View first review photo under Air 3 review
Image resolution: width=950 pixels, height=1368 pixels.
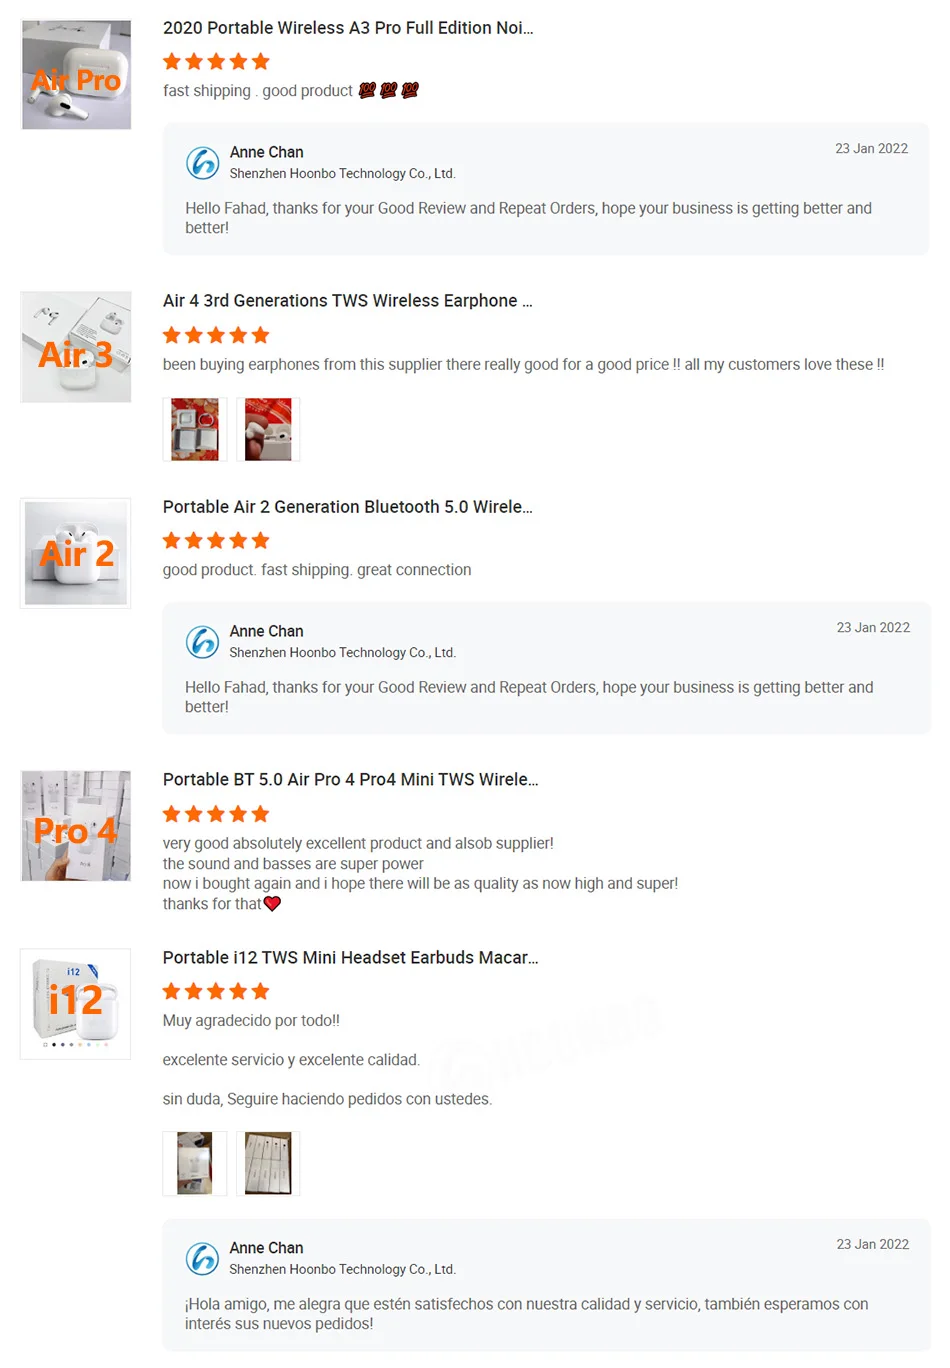pyautogui.click(x=195, y=429)
